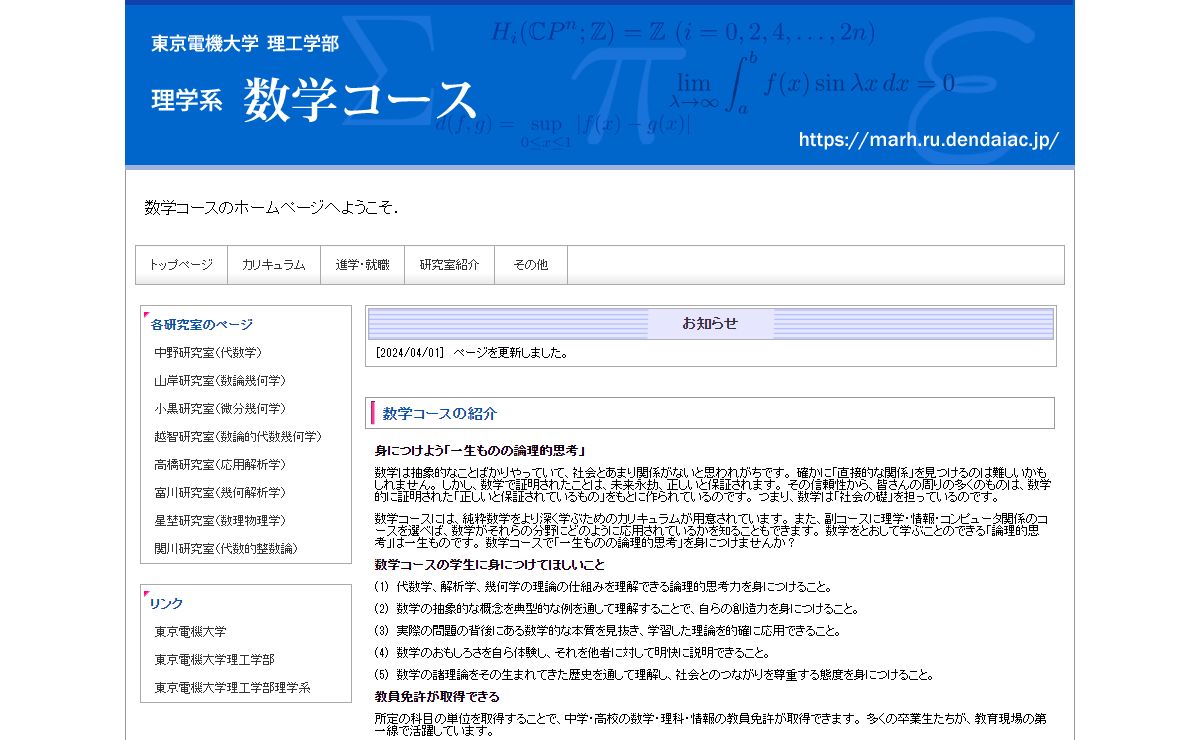The height and width of the screenshot is (740, 1200).
Task: Open 富川研究室(幾何解析学) link
Action: (x=220, y=493)
